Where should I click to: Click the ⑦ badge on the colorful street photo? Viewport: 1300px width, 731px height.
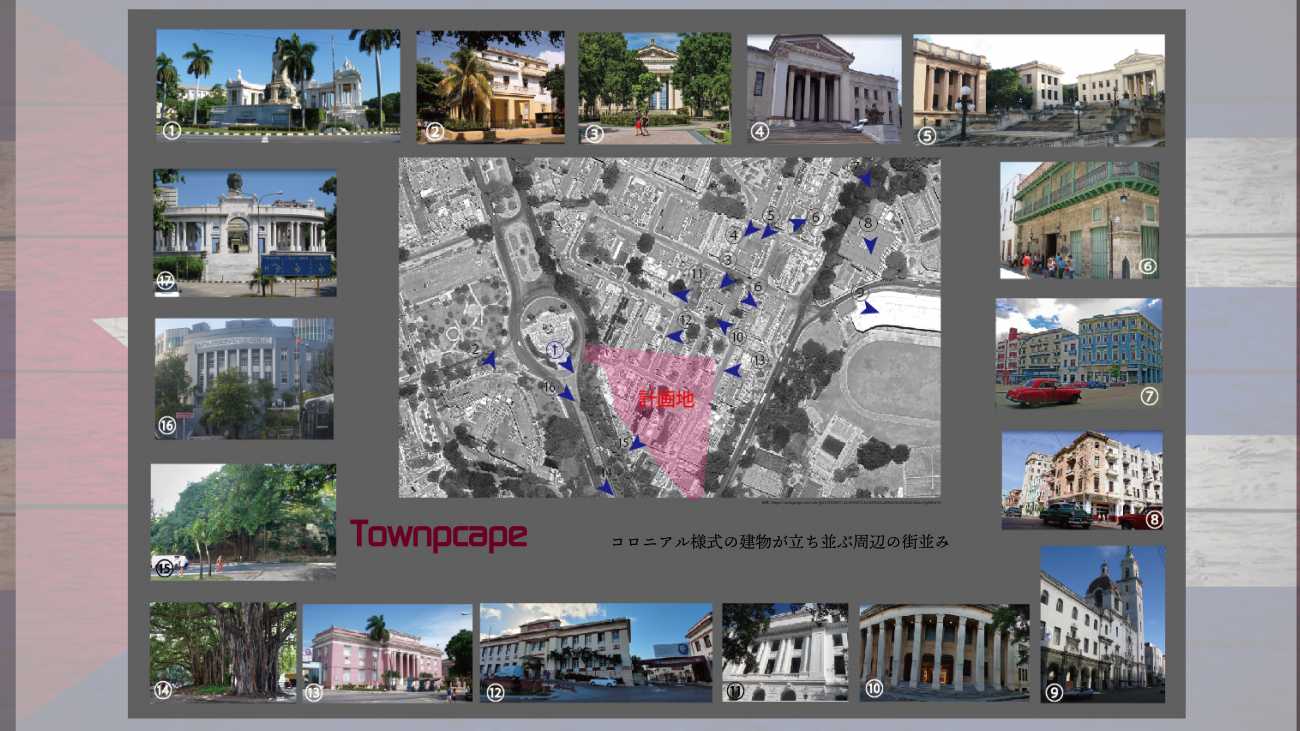click(x=1147, y=397)
